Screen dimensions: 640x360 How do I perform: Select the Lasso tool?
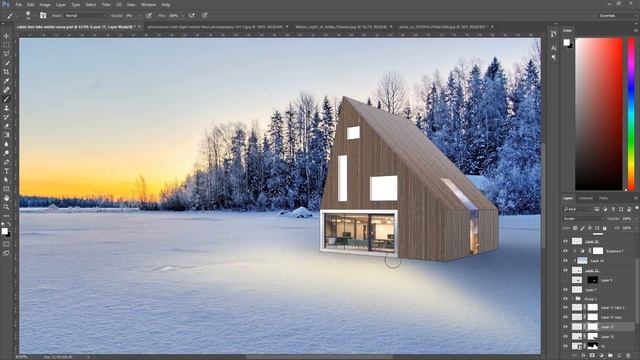(6, 54)
